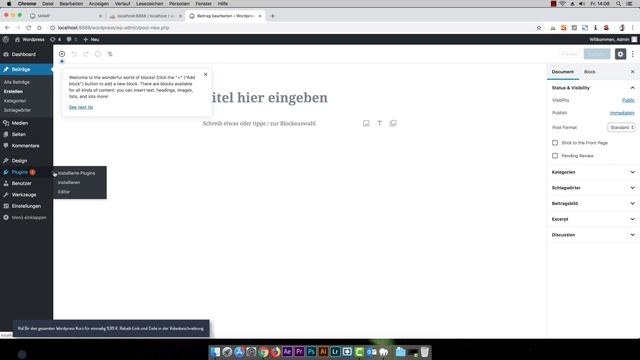Open the block navigation icon
Screen dimensions: 640x360
point(110,54)
